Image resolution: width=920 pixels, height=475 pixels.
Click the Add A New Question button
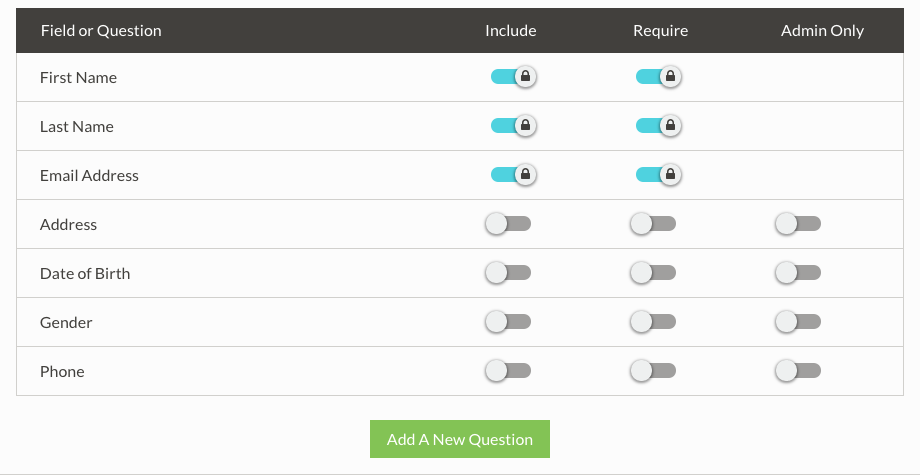pos(460,439)
